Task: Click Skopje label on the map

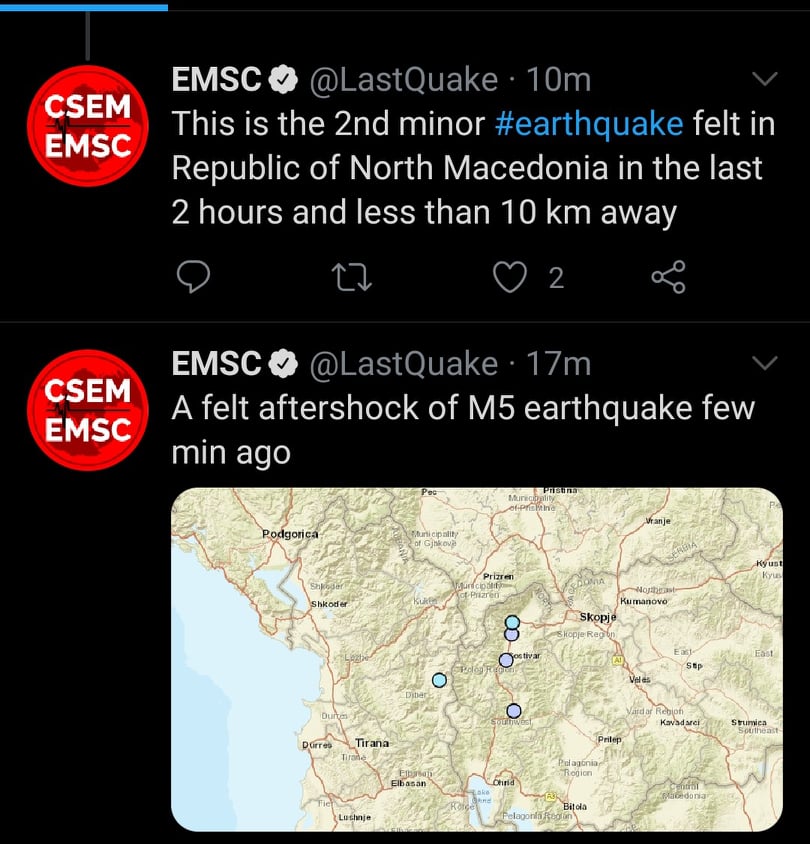Action: point(599,617)
